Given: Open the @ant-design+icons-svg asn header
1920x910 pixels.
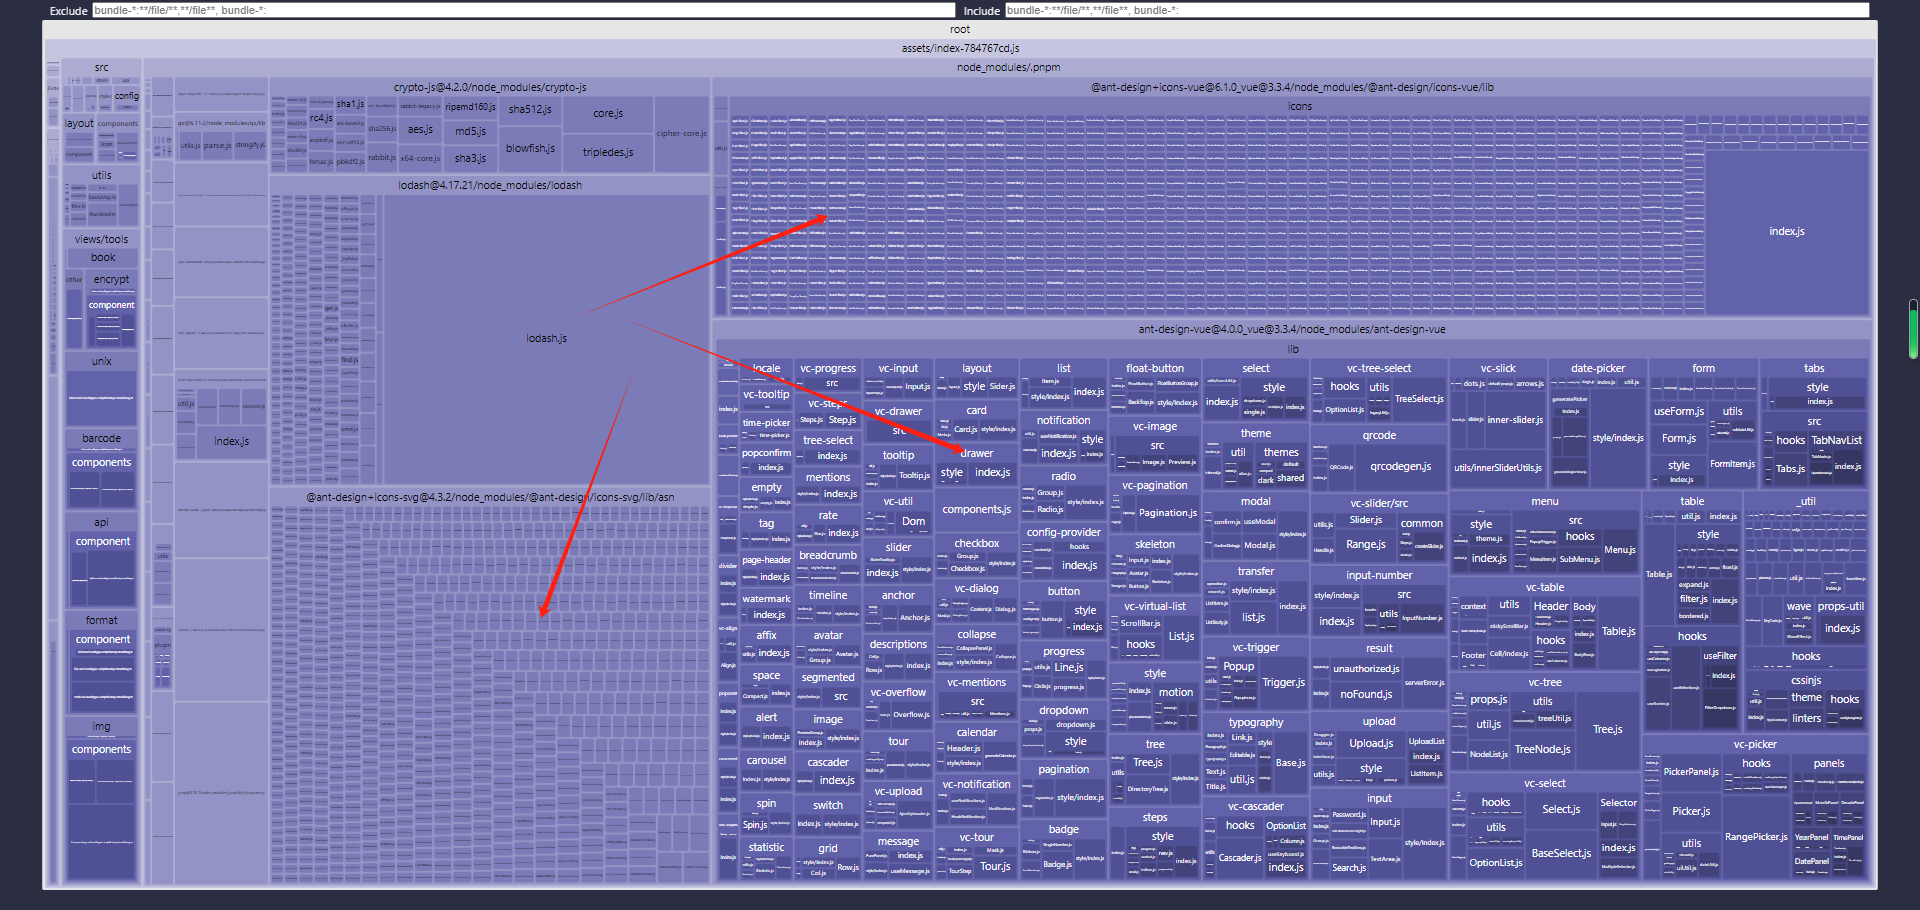Looking at the screenshot, I should pos(489,497).
